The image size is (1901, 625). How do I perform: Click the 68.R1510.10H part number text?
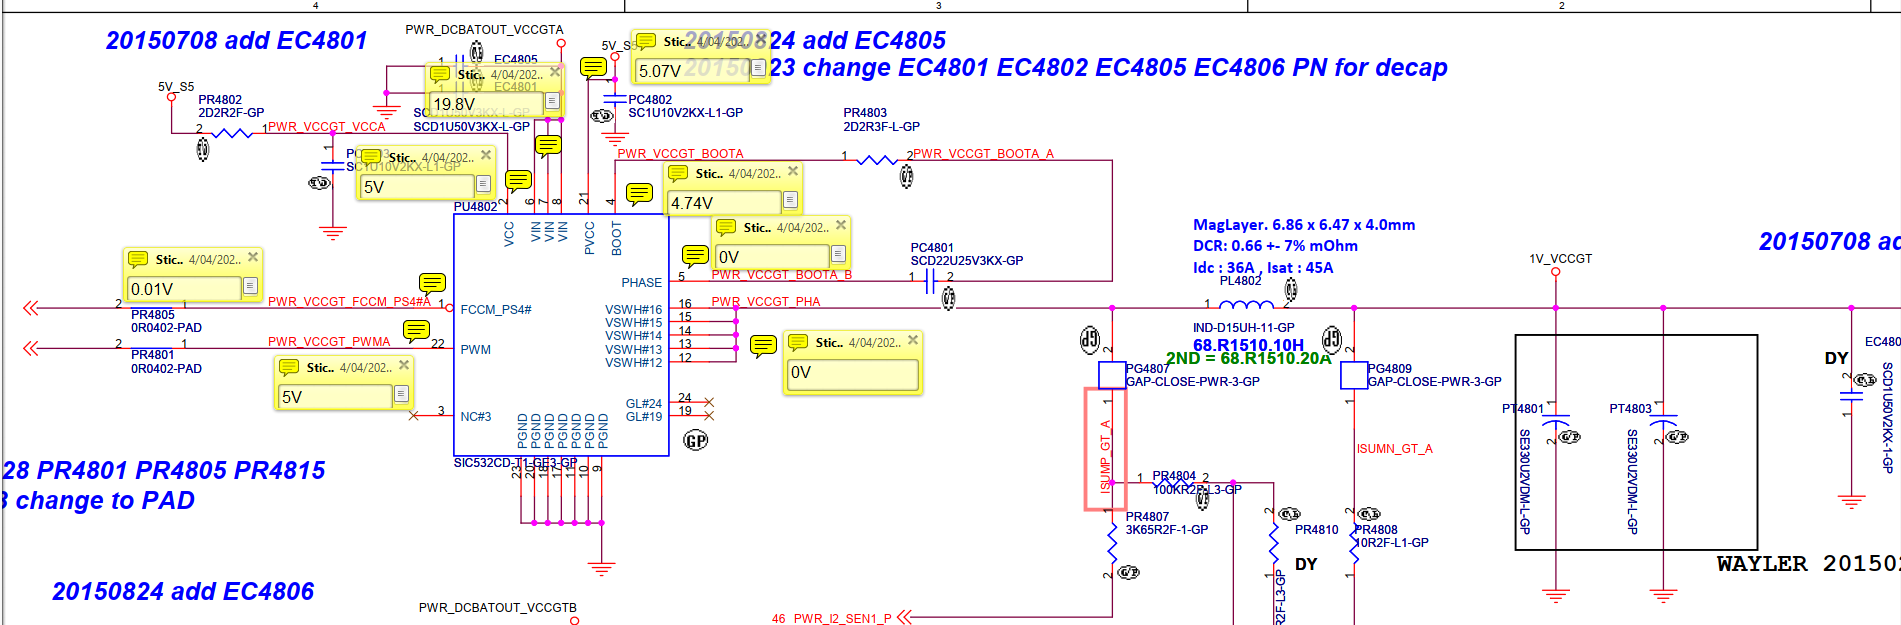point(1249,345)
